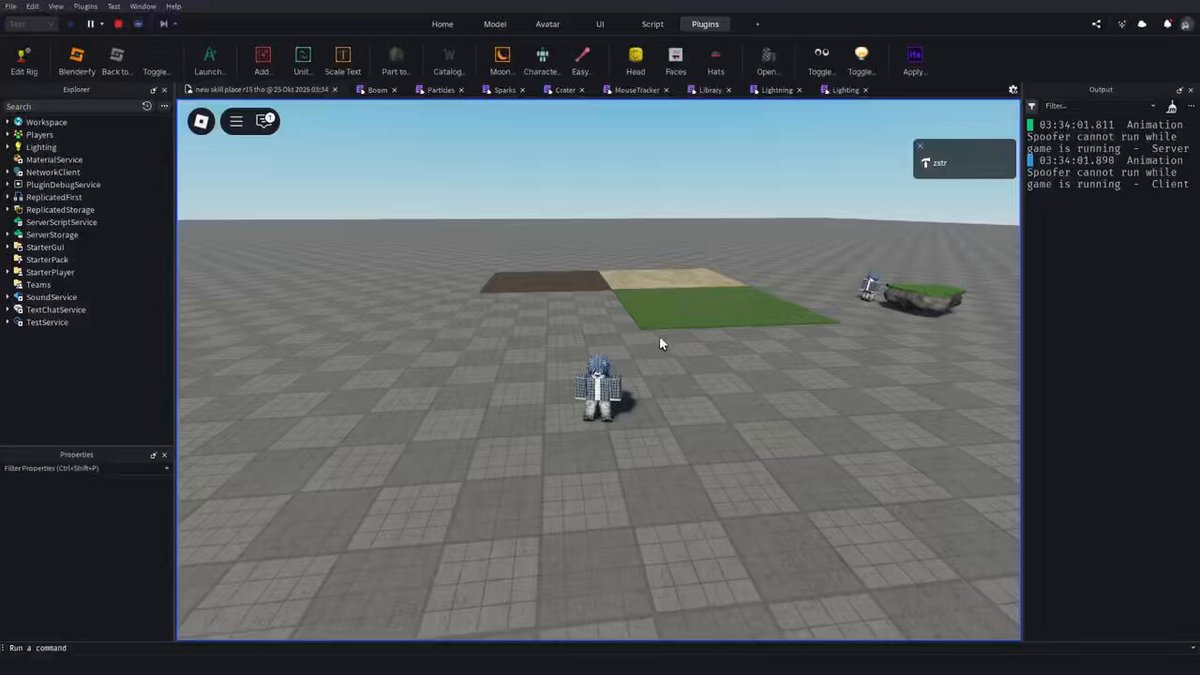Switch to the Script ribbon tab
The image size is (1200, 675).
pyautogui.click(x=653, y=24)
